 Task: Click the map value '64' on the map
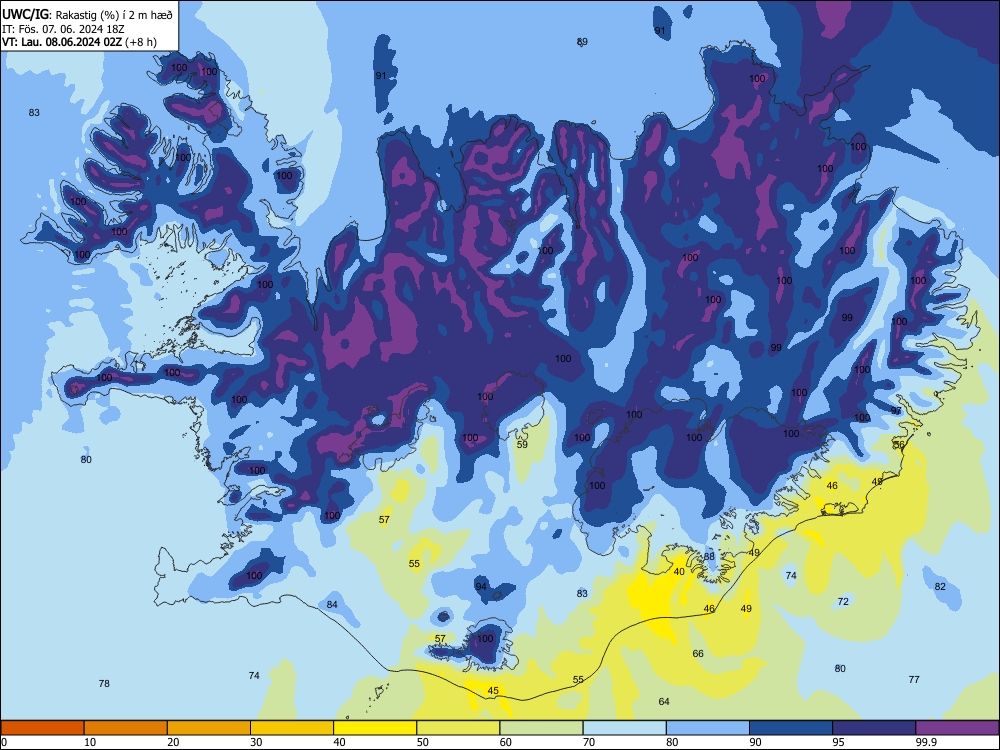(x=664, y=702)
